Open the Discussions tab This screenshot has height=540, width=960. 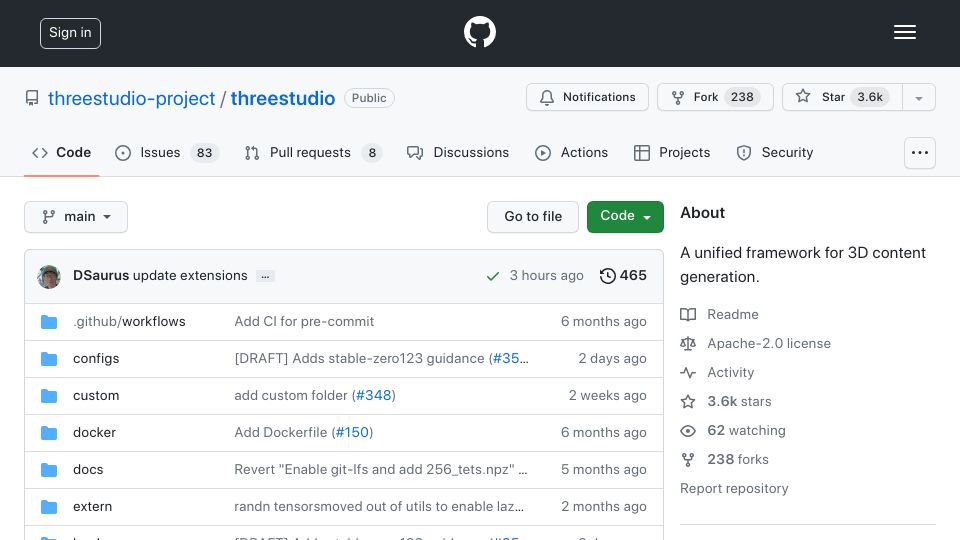[457, 152]
